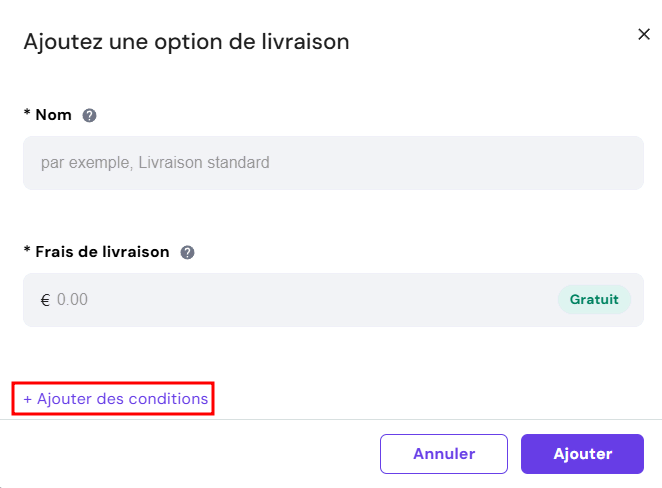Focus the Nom input field
Screen dimensions: 662x488
point(333,163)
